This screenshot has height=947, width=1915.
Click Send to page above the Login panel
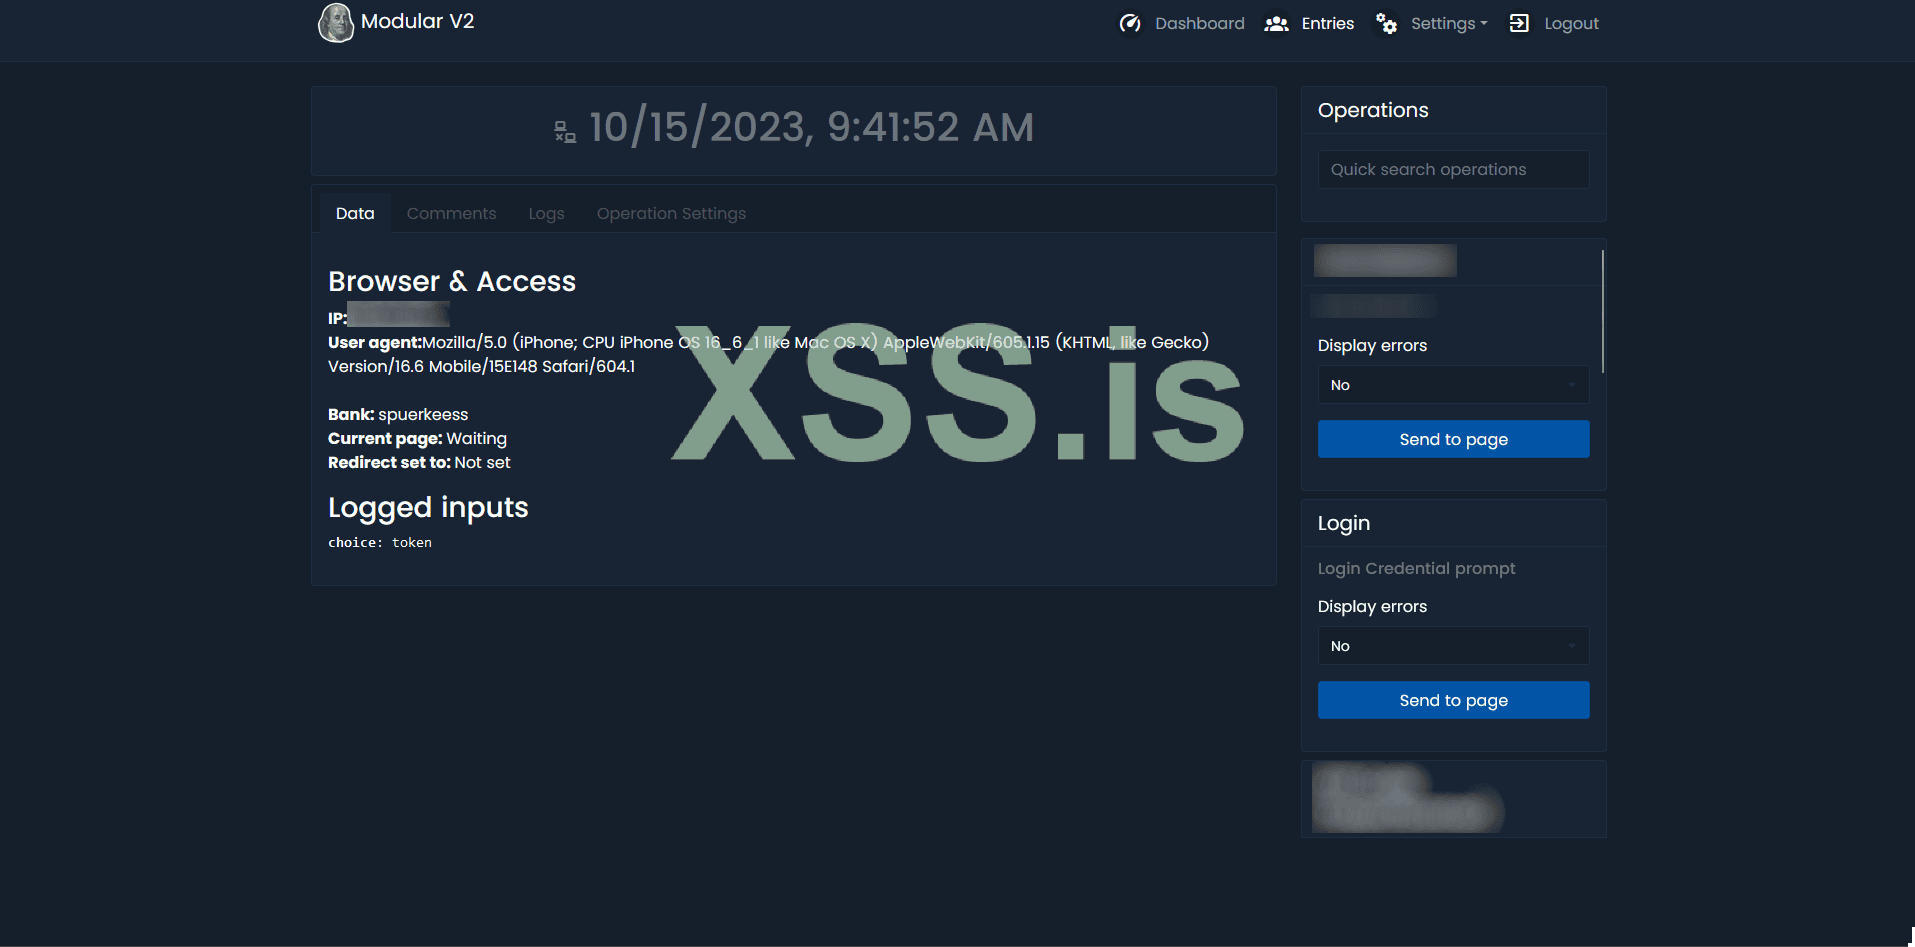pos(1453,439)
